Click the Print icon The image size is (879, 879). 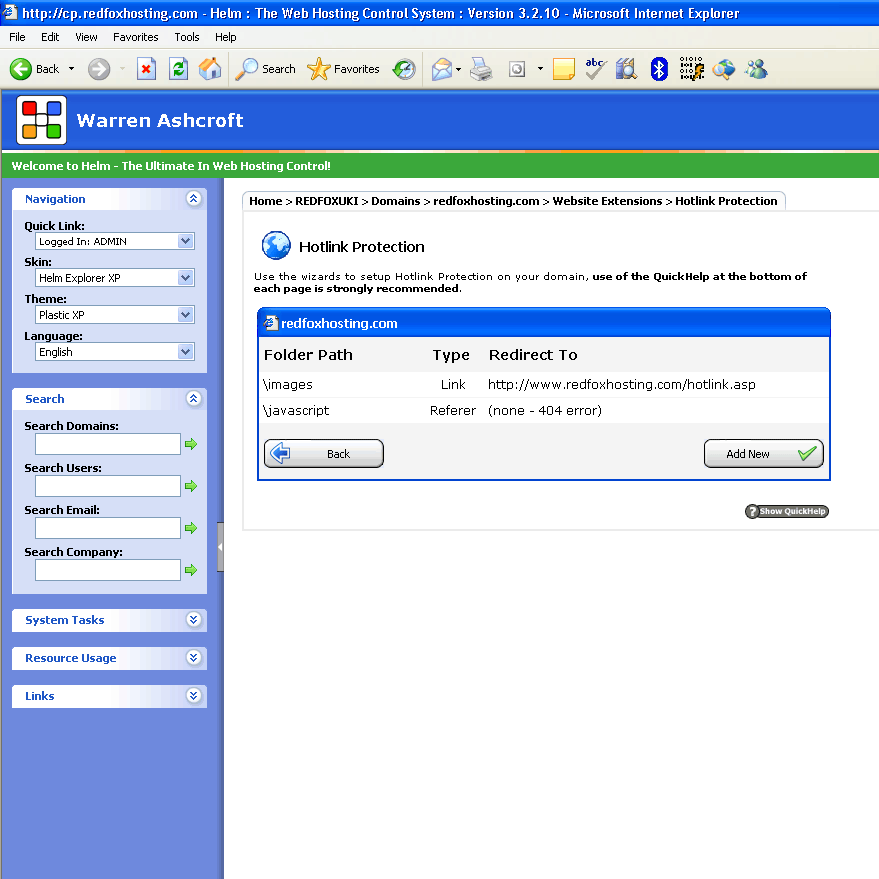click(x=481, y=70)
